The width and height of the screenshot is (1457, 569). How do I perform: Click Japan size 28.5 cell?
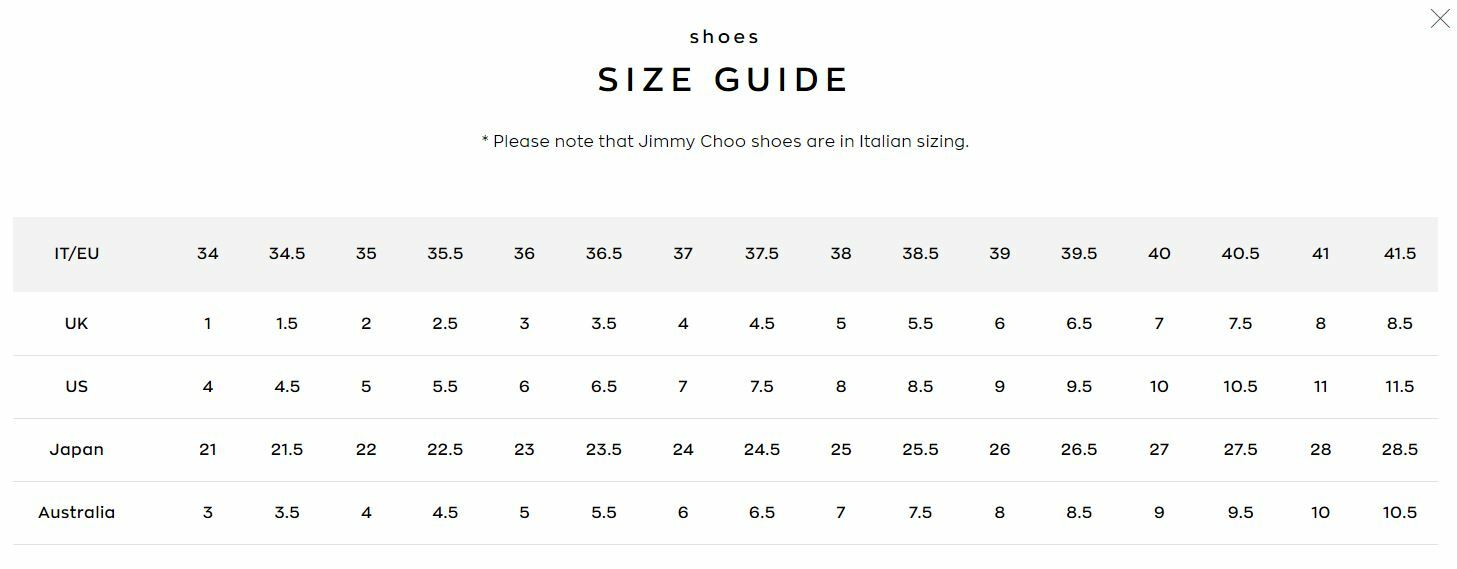1399,450
